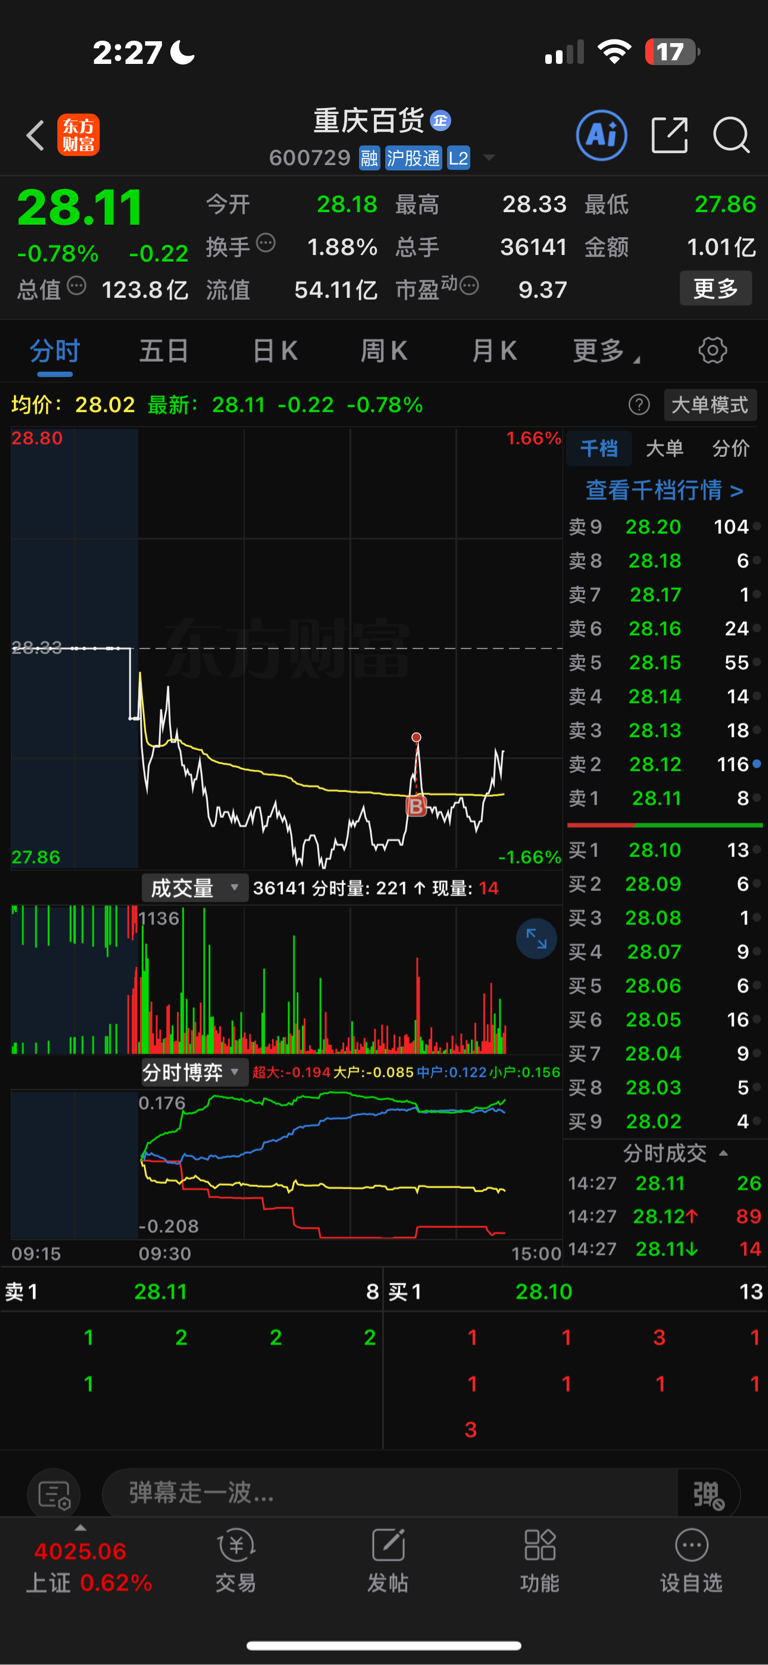This screenshot has height=1665, width=768.
Task: Switch to the 分时 tab
Action: point(54,351)
